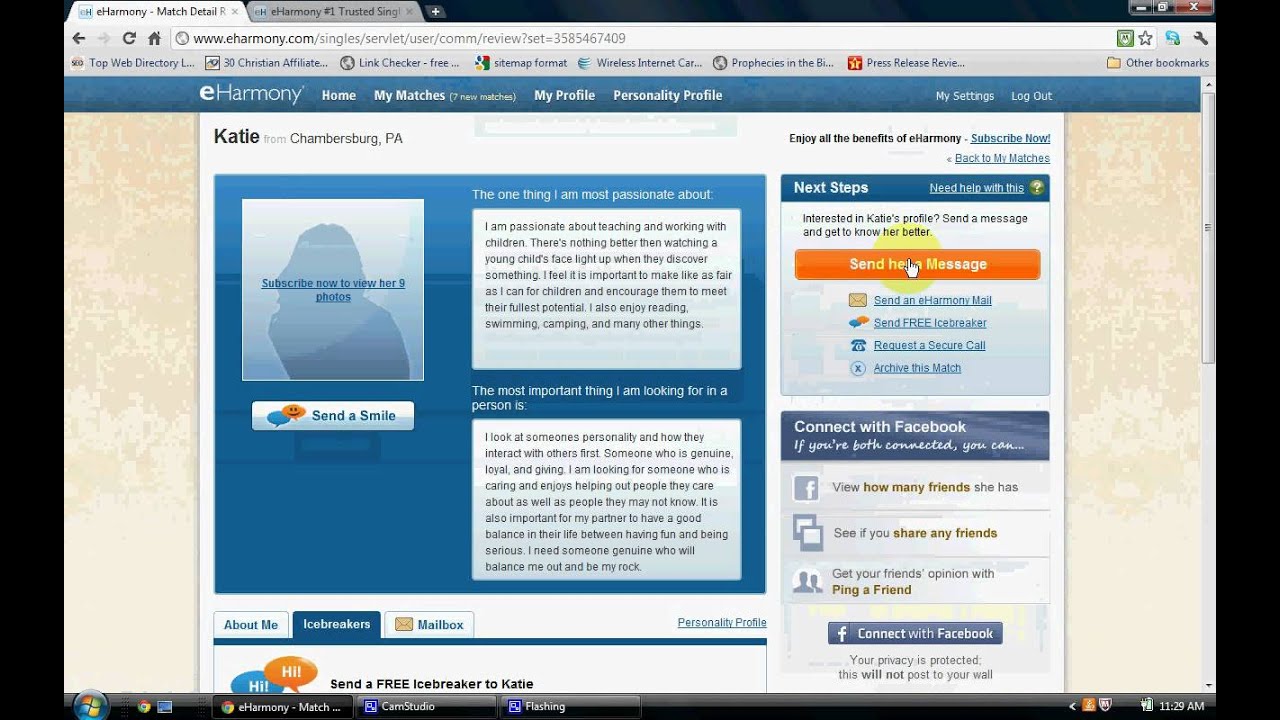This screenshot has height=720, width=1280.
Task: Click Log Out
Action: (x=1031, y=96)
